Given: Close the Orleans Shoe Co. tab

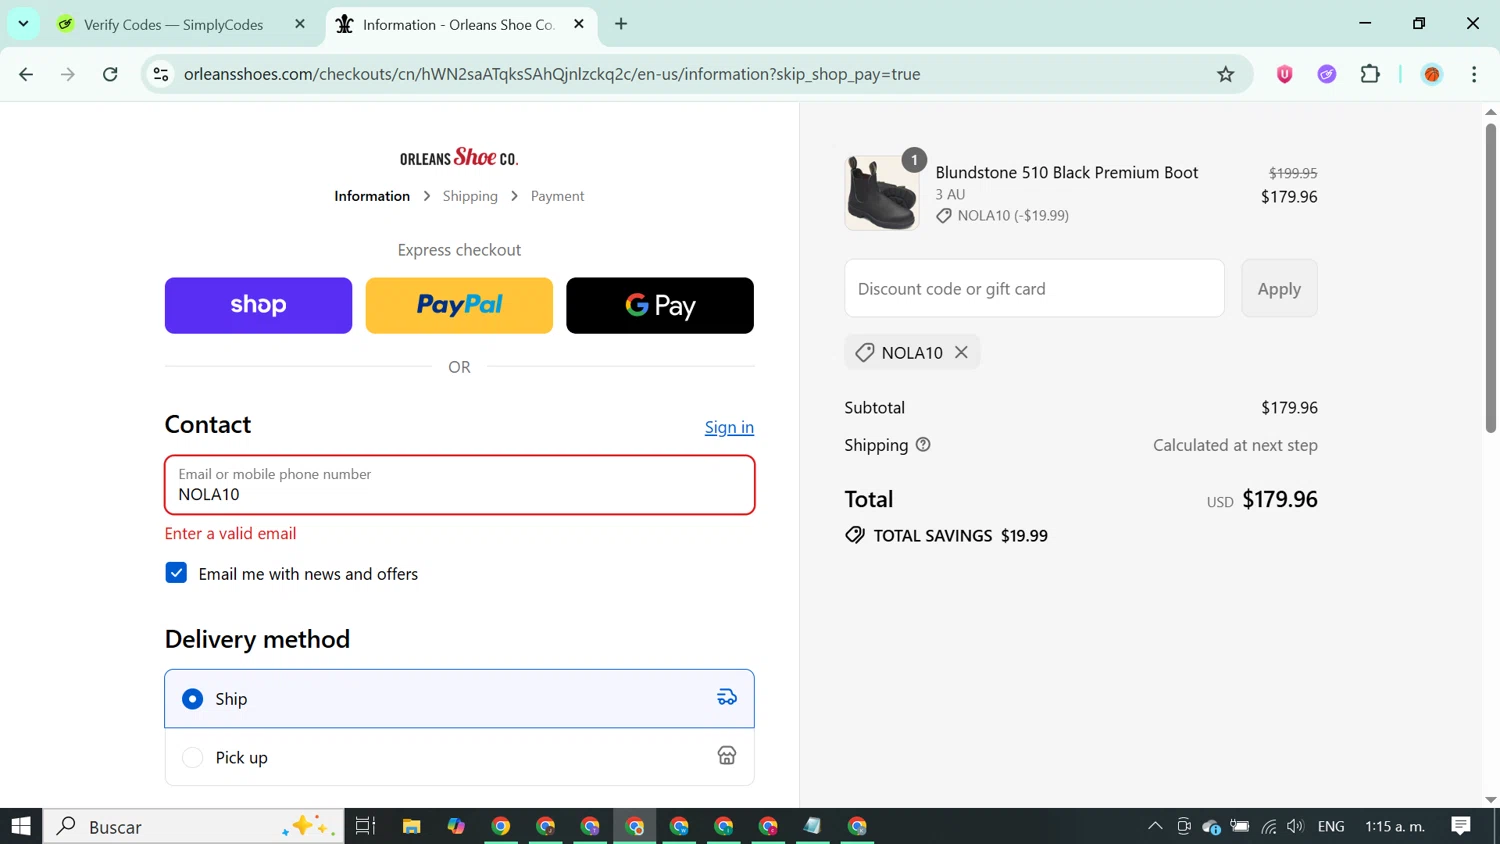Looking at the screenshot, I should pos(579,24).
